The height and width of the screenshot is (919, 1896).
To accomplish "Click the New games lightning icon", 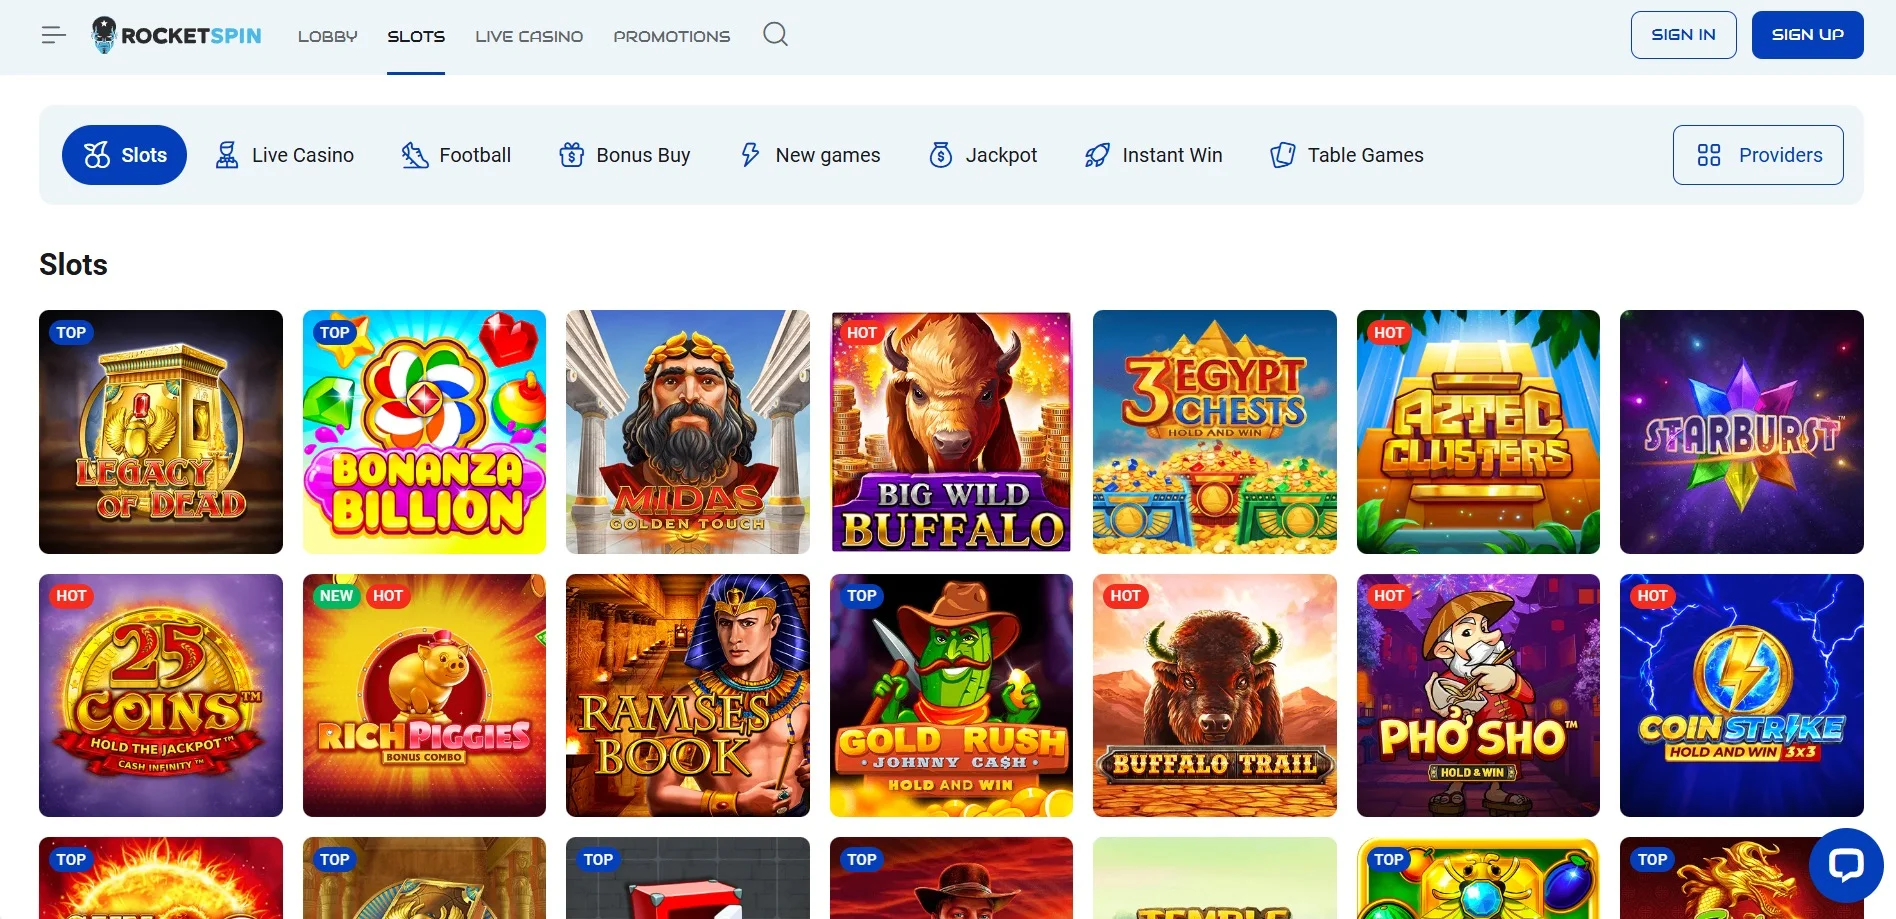I will pyautogui.click(x=750, y=155).
